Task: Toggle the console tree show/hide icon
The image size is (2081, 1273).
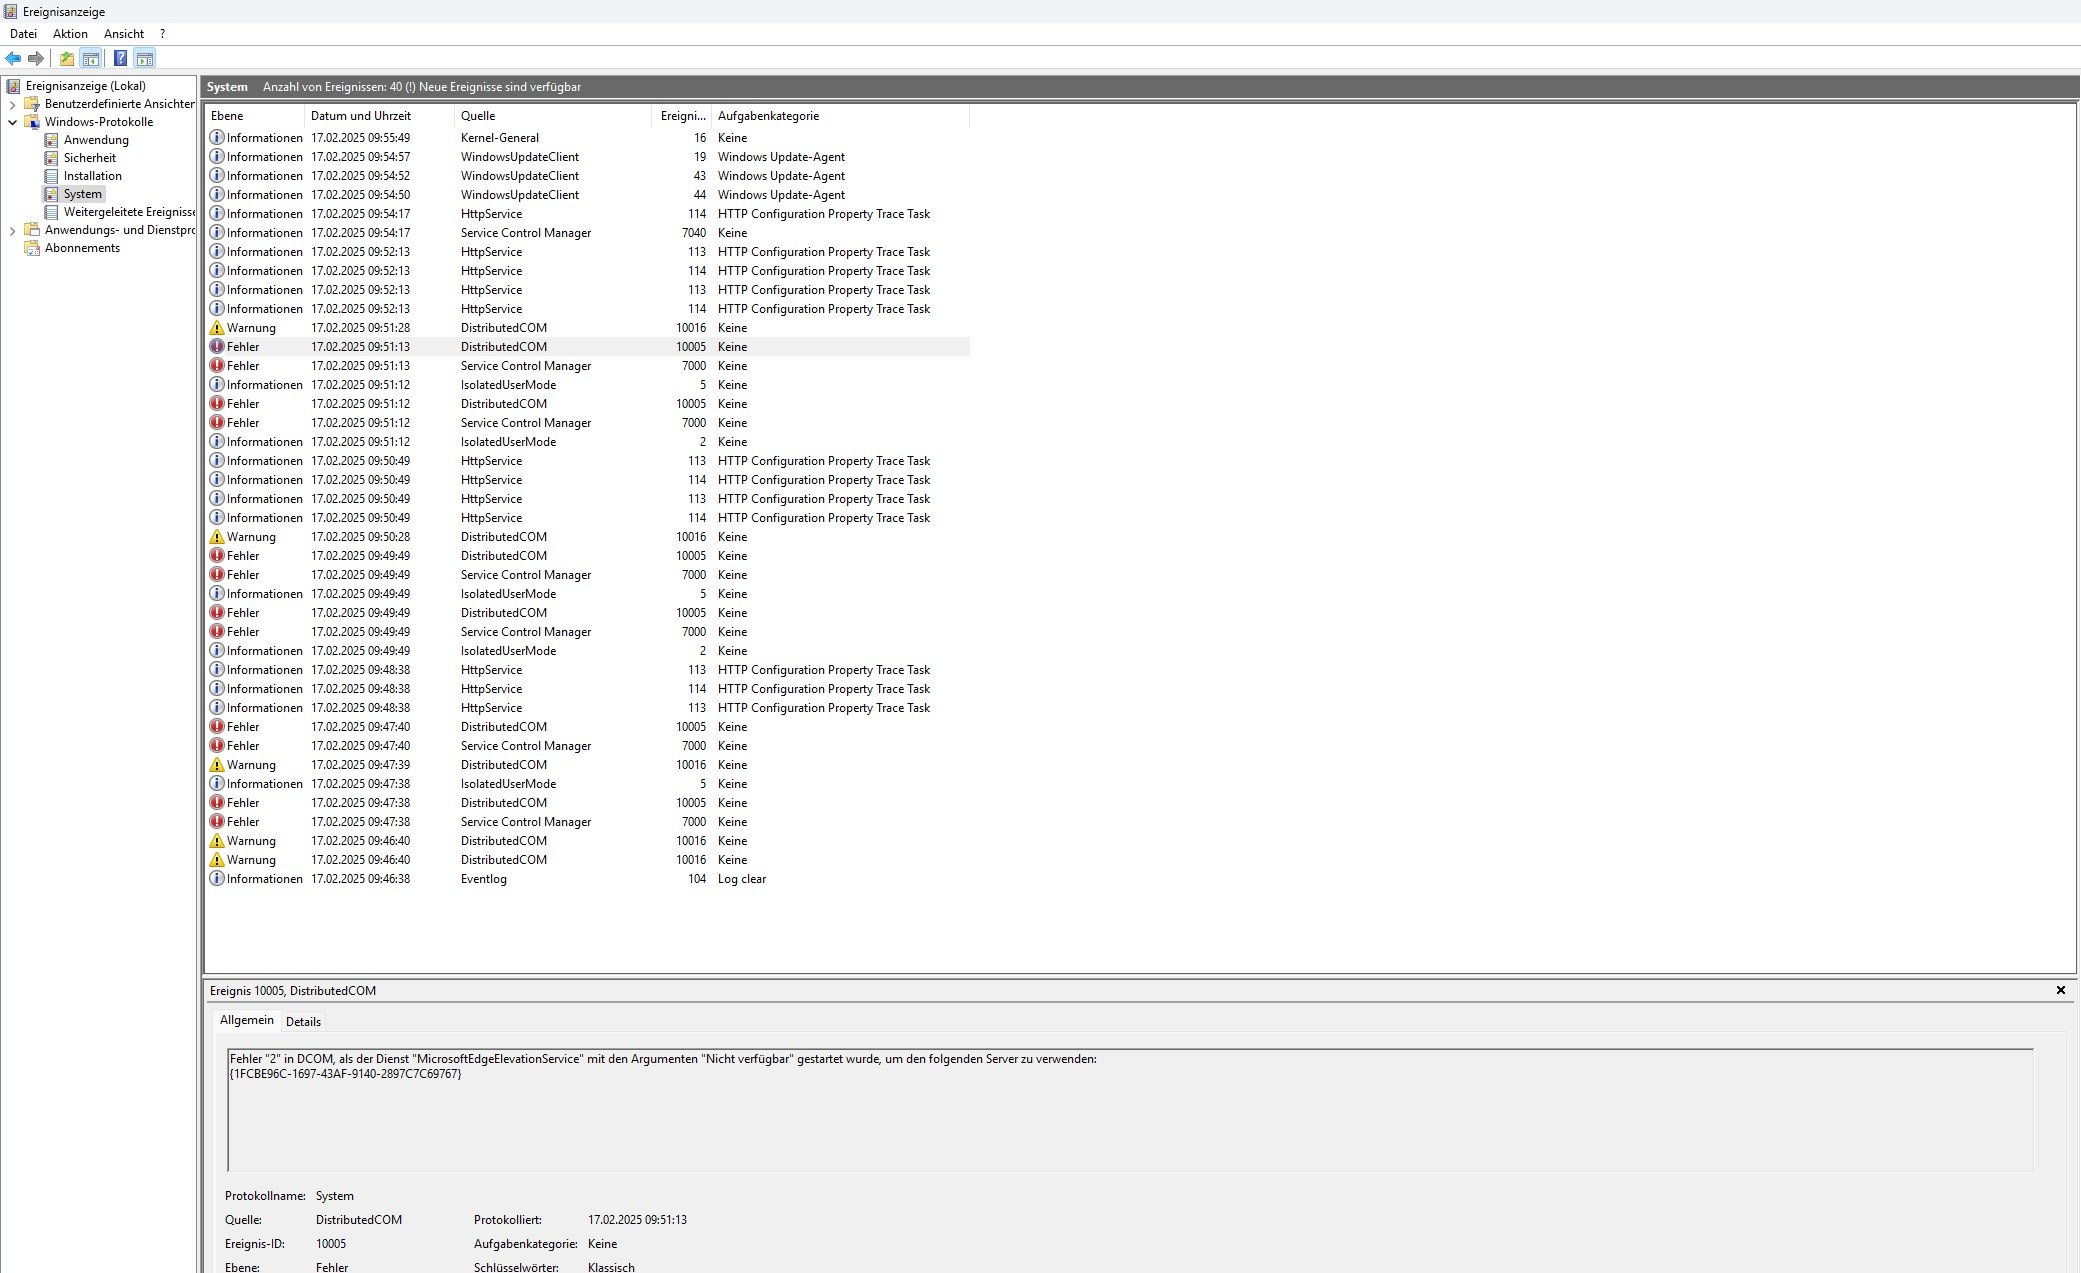Action: click(91, 59)
